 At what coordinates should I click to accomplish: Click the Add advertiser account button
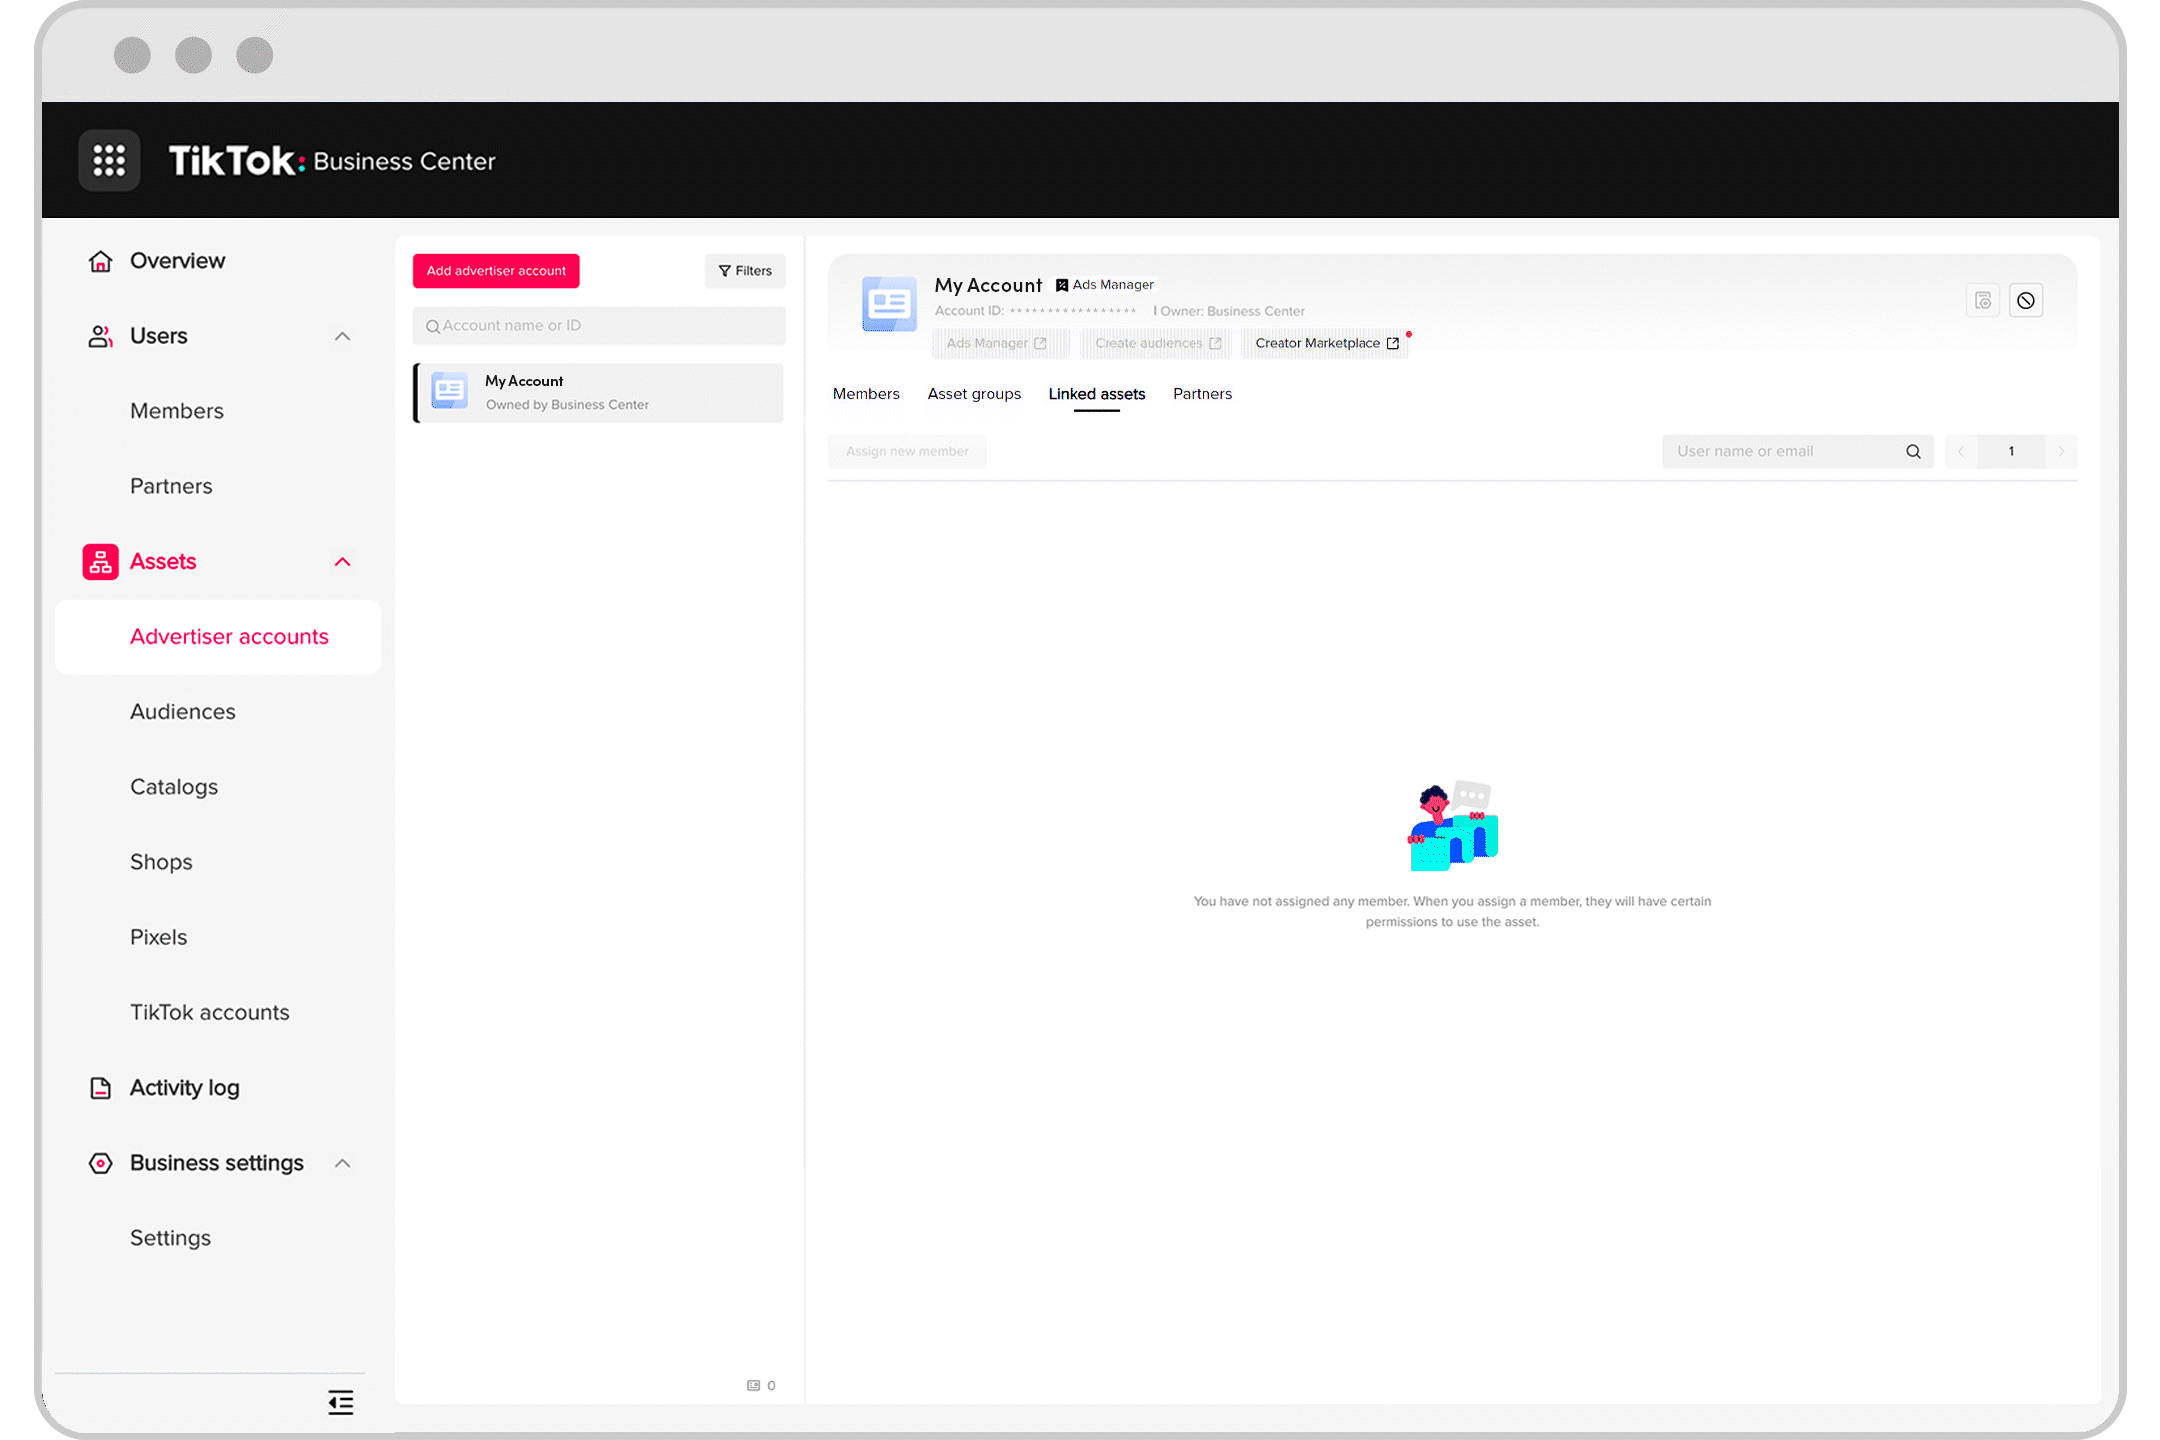click(x=497, y=270)
